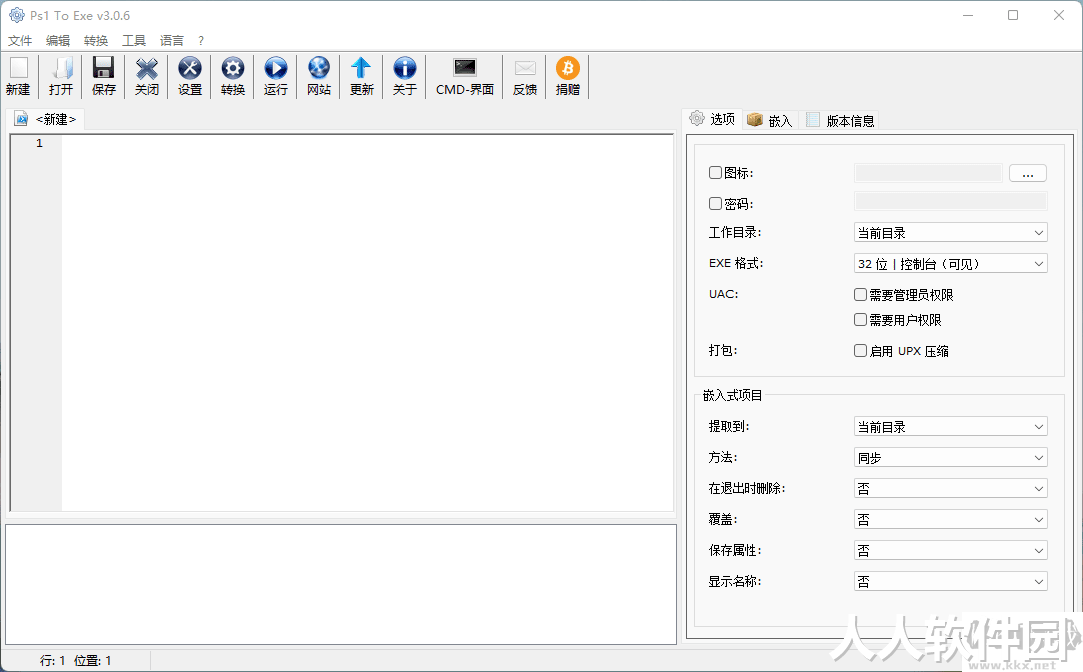Click the ... browse button for icon

click(1028, 173)
